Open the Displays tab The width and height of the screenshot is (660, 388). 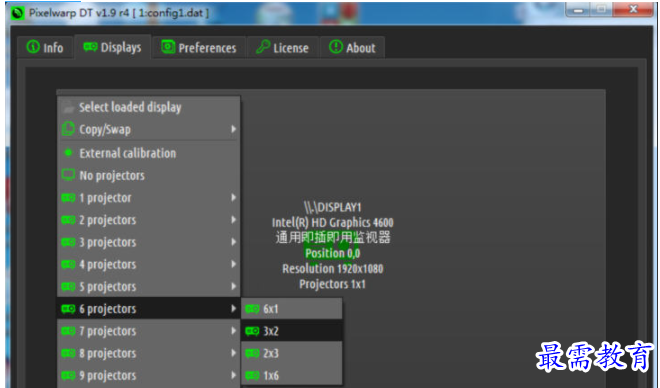click(112, 47)
